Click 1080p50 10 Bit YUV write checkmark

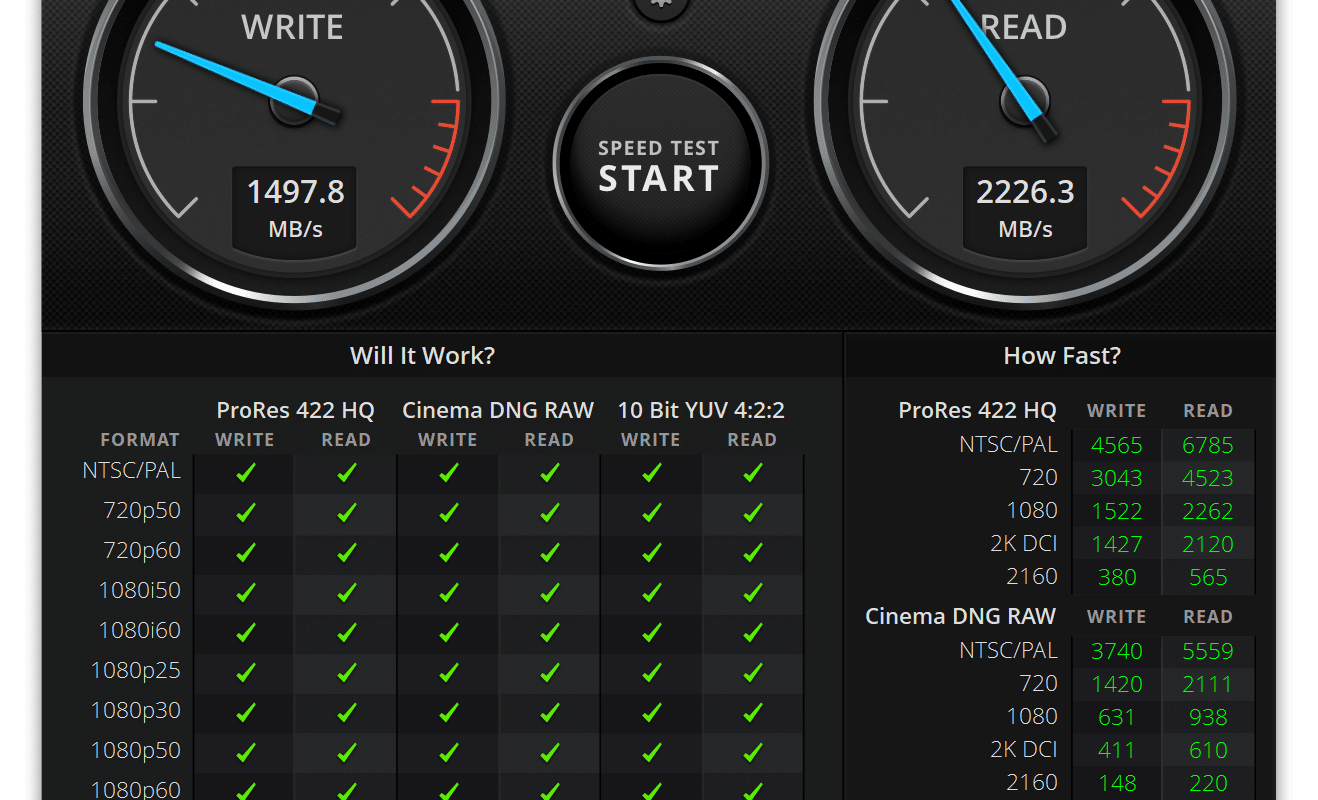tap(651, 752)
